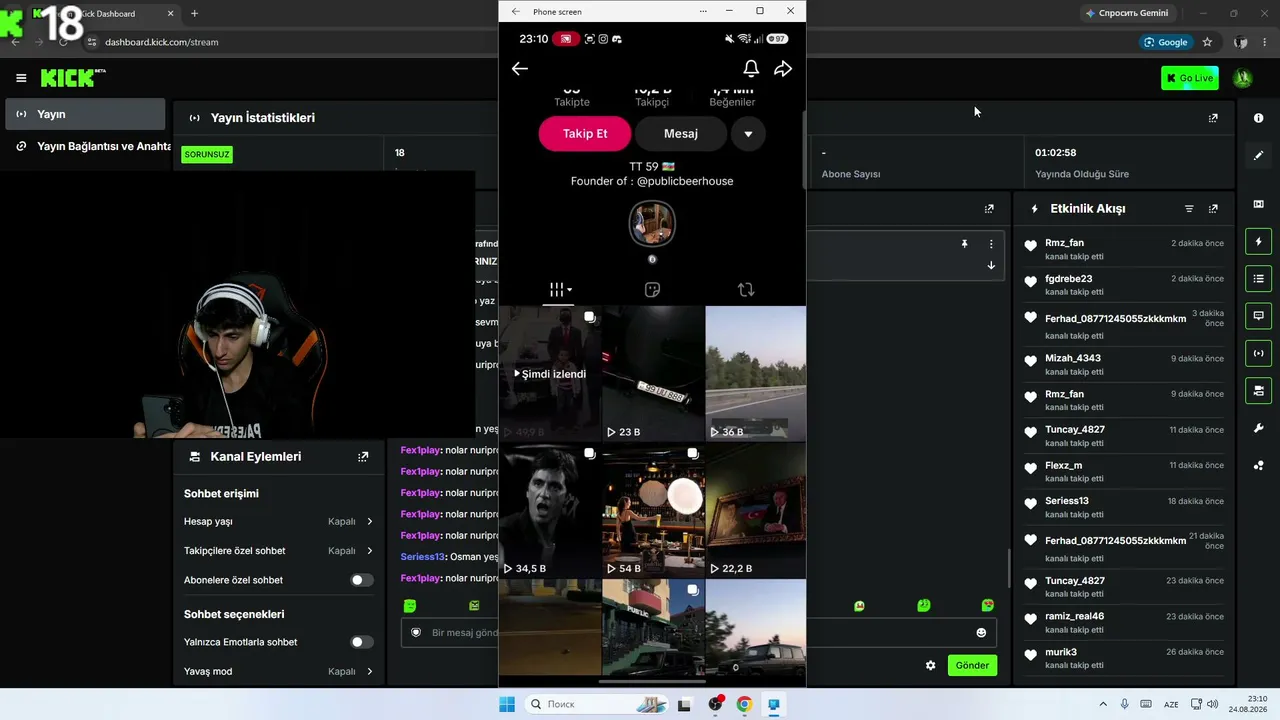The height and width of the screenshot is (720, 1280).
Task: Click the pin icon on the pinned message
Action: point(964,244)
